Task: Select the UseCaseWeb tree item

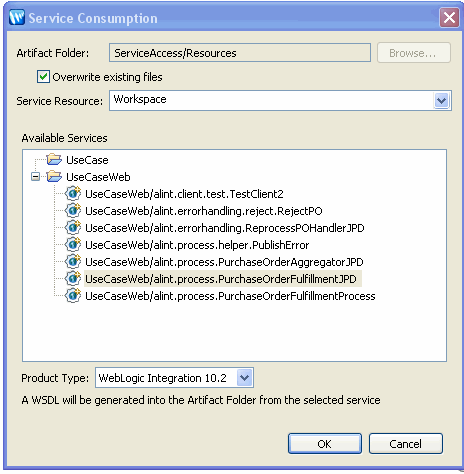Action: tap(98, 177)
